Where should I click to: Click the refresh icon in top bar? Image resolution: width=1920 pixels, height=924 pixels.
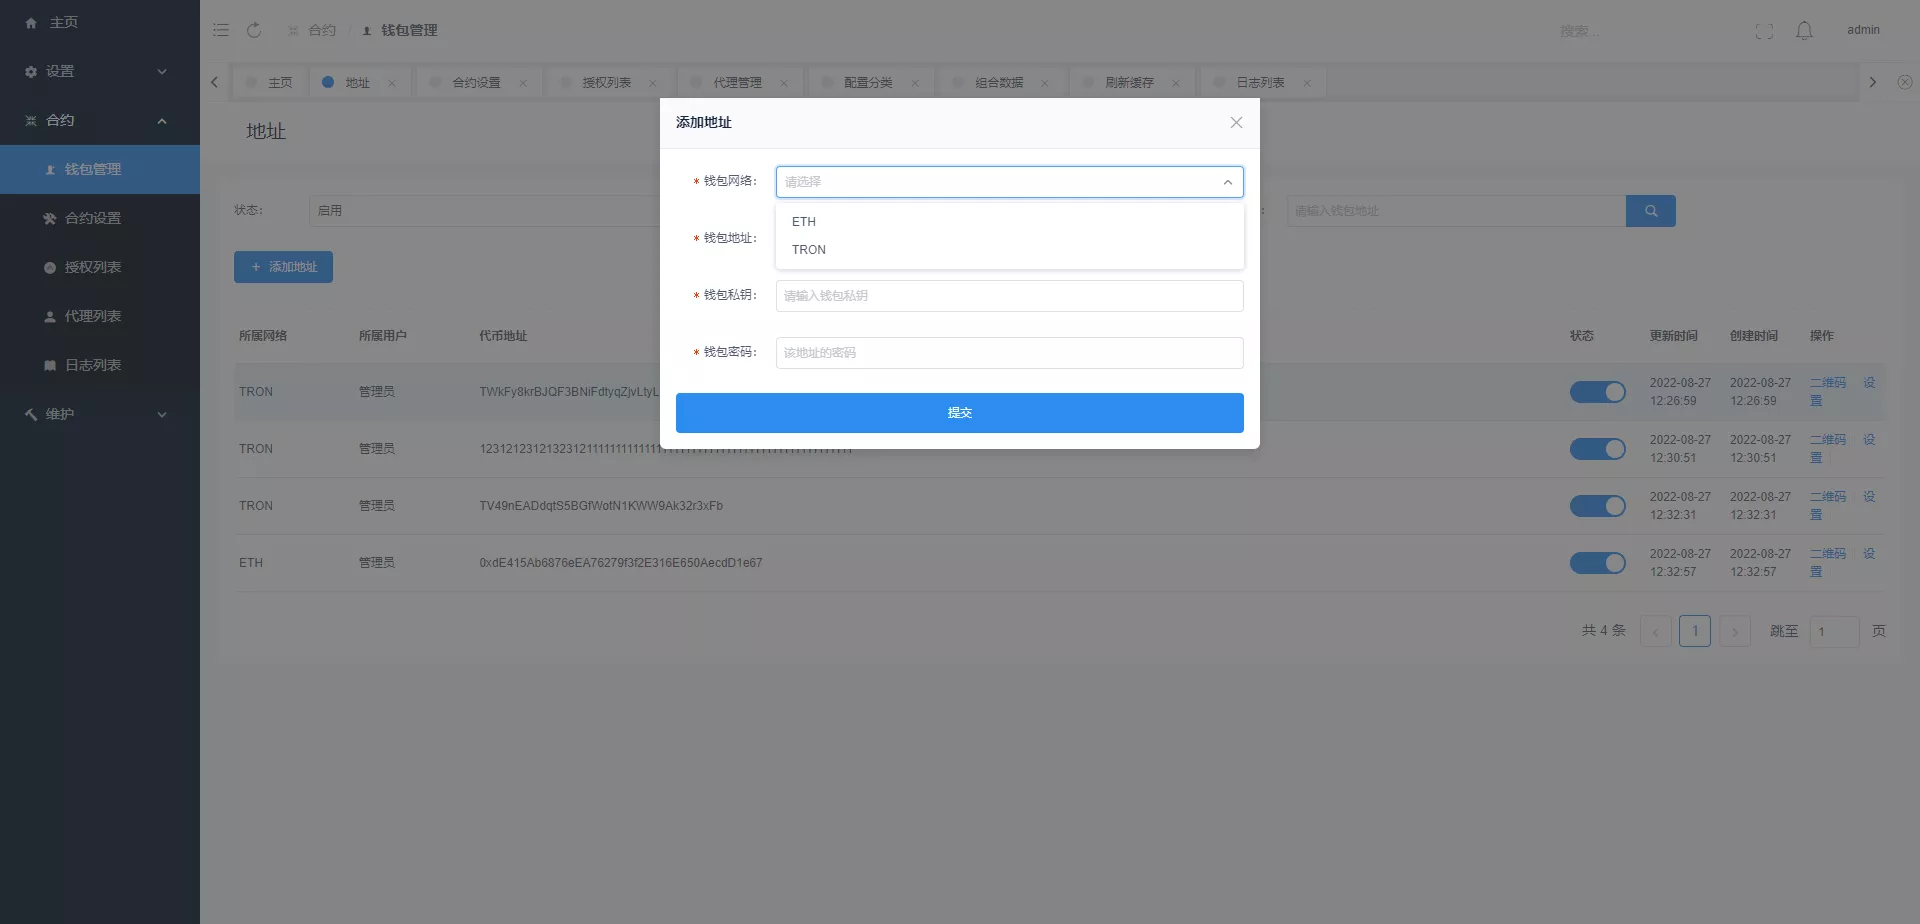click(x=254, y=30)
